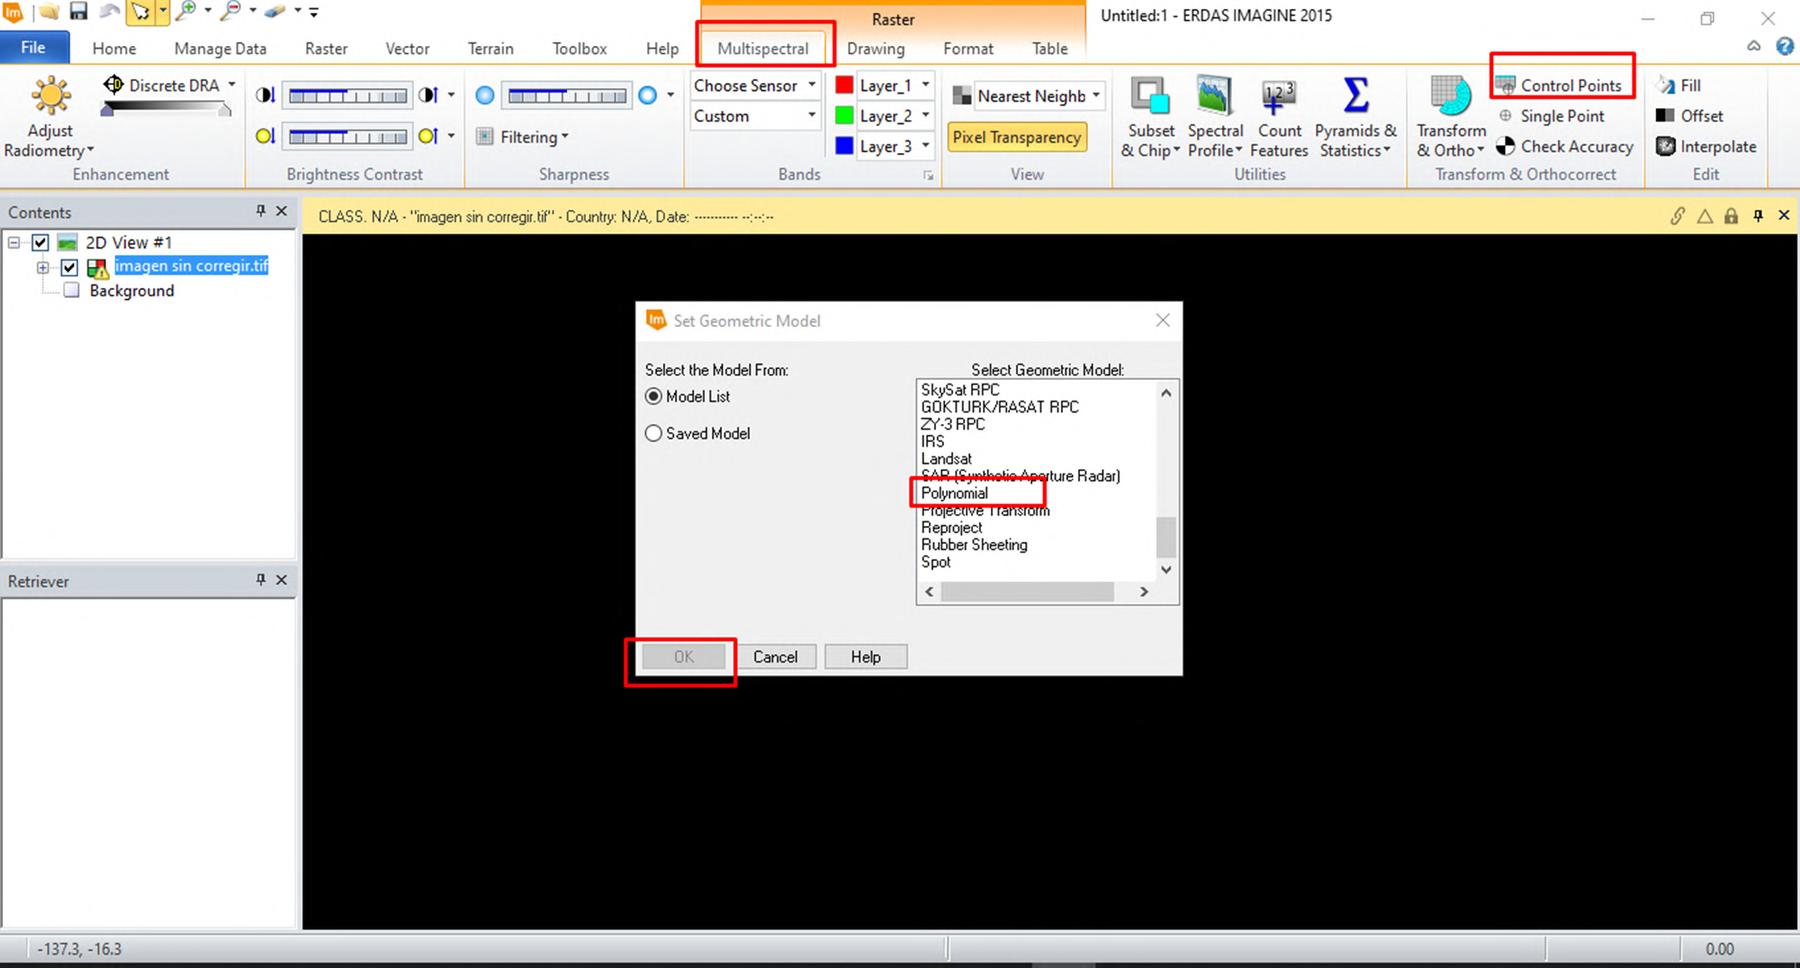Toggle the 2D View #1 checkbox
The width and height of the screenshot is (1800, 968).
pyautogui.click(x=40, y=243)
